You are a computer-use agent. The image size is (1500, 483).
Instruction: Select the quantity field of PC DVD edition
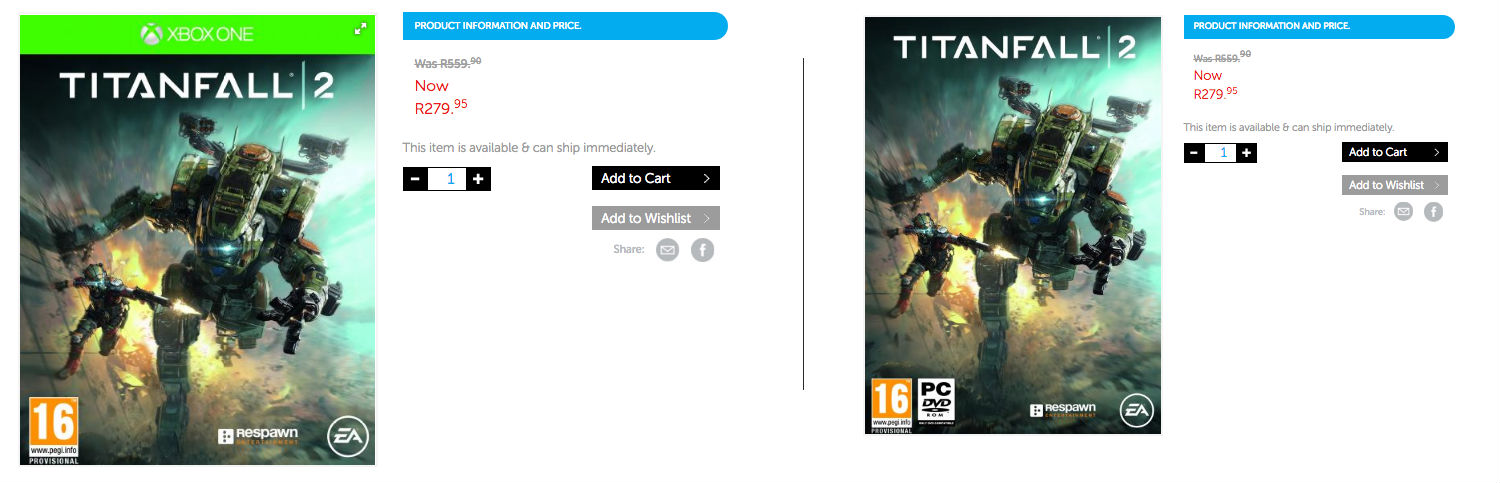(x=1220, y=153)
